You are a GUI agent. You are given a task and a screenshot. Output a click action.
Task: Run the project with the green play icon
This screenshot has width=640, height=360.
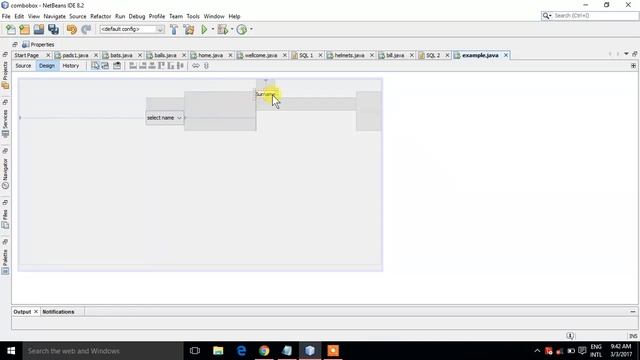click(x=204, y=29)
